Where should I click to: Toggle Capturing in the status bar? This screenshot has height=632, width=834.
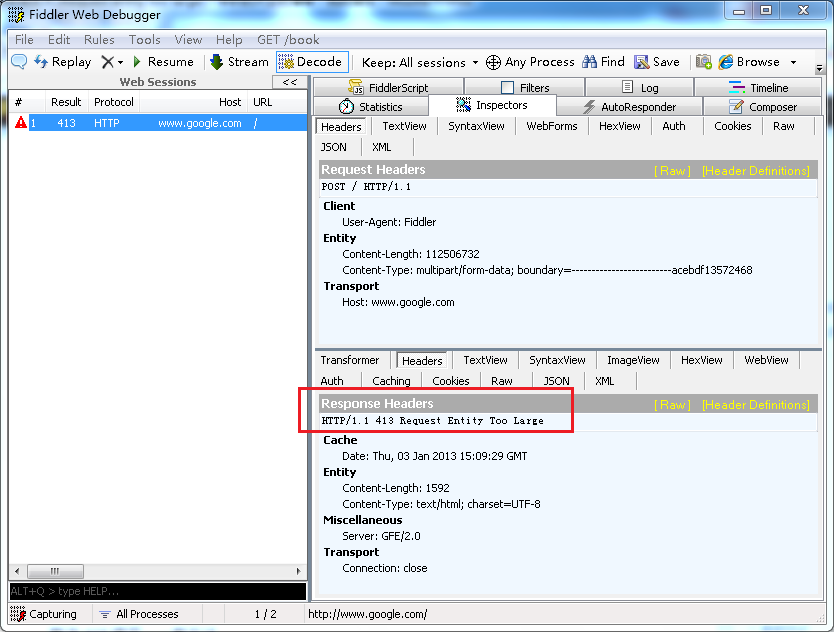click(x=44, y=614)
